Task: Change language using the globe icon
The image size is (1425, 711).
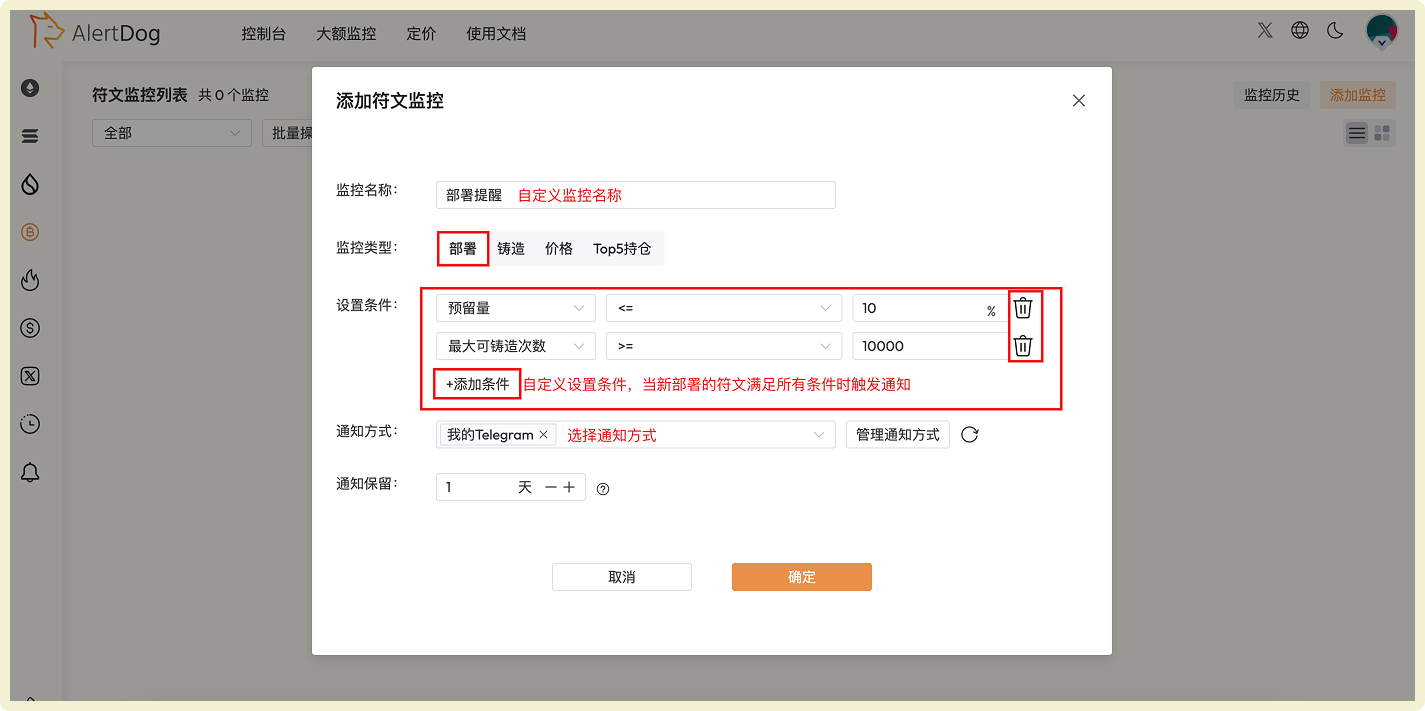Action: pyautogui.click(x=1299, y=30)
